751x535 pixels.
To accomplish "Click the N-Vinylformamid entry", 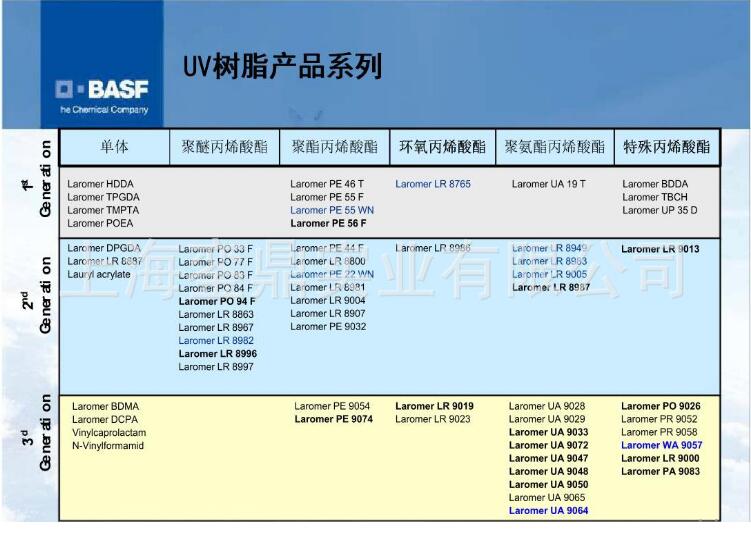I will [108, 446].
